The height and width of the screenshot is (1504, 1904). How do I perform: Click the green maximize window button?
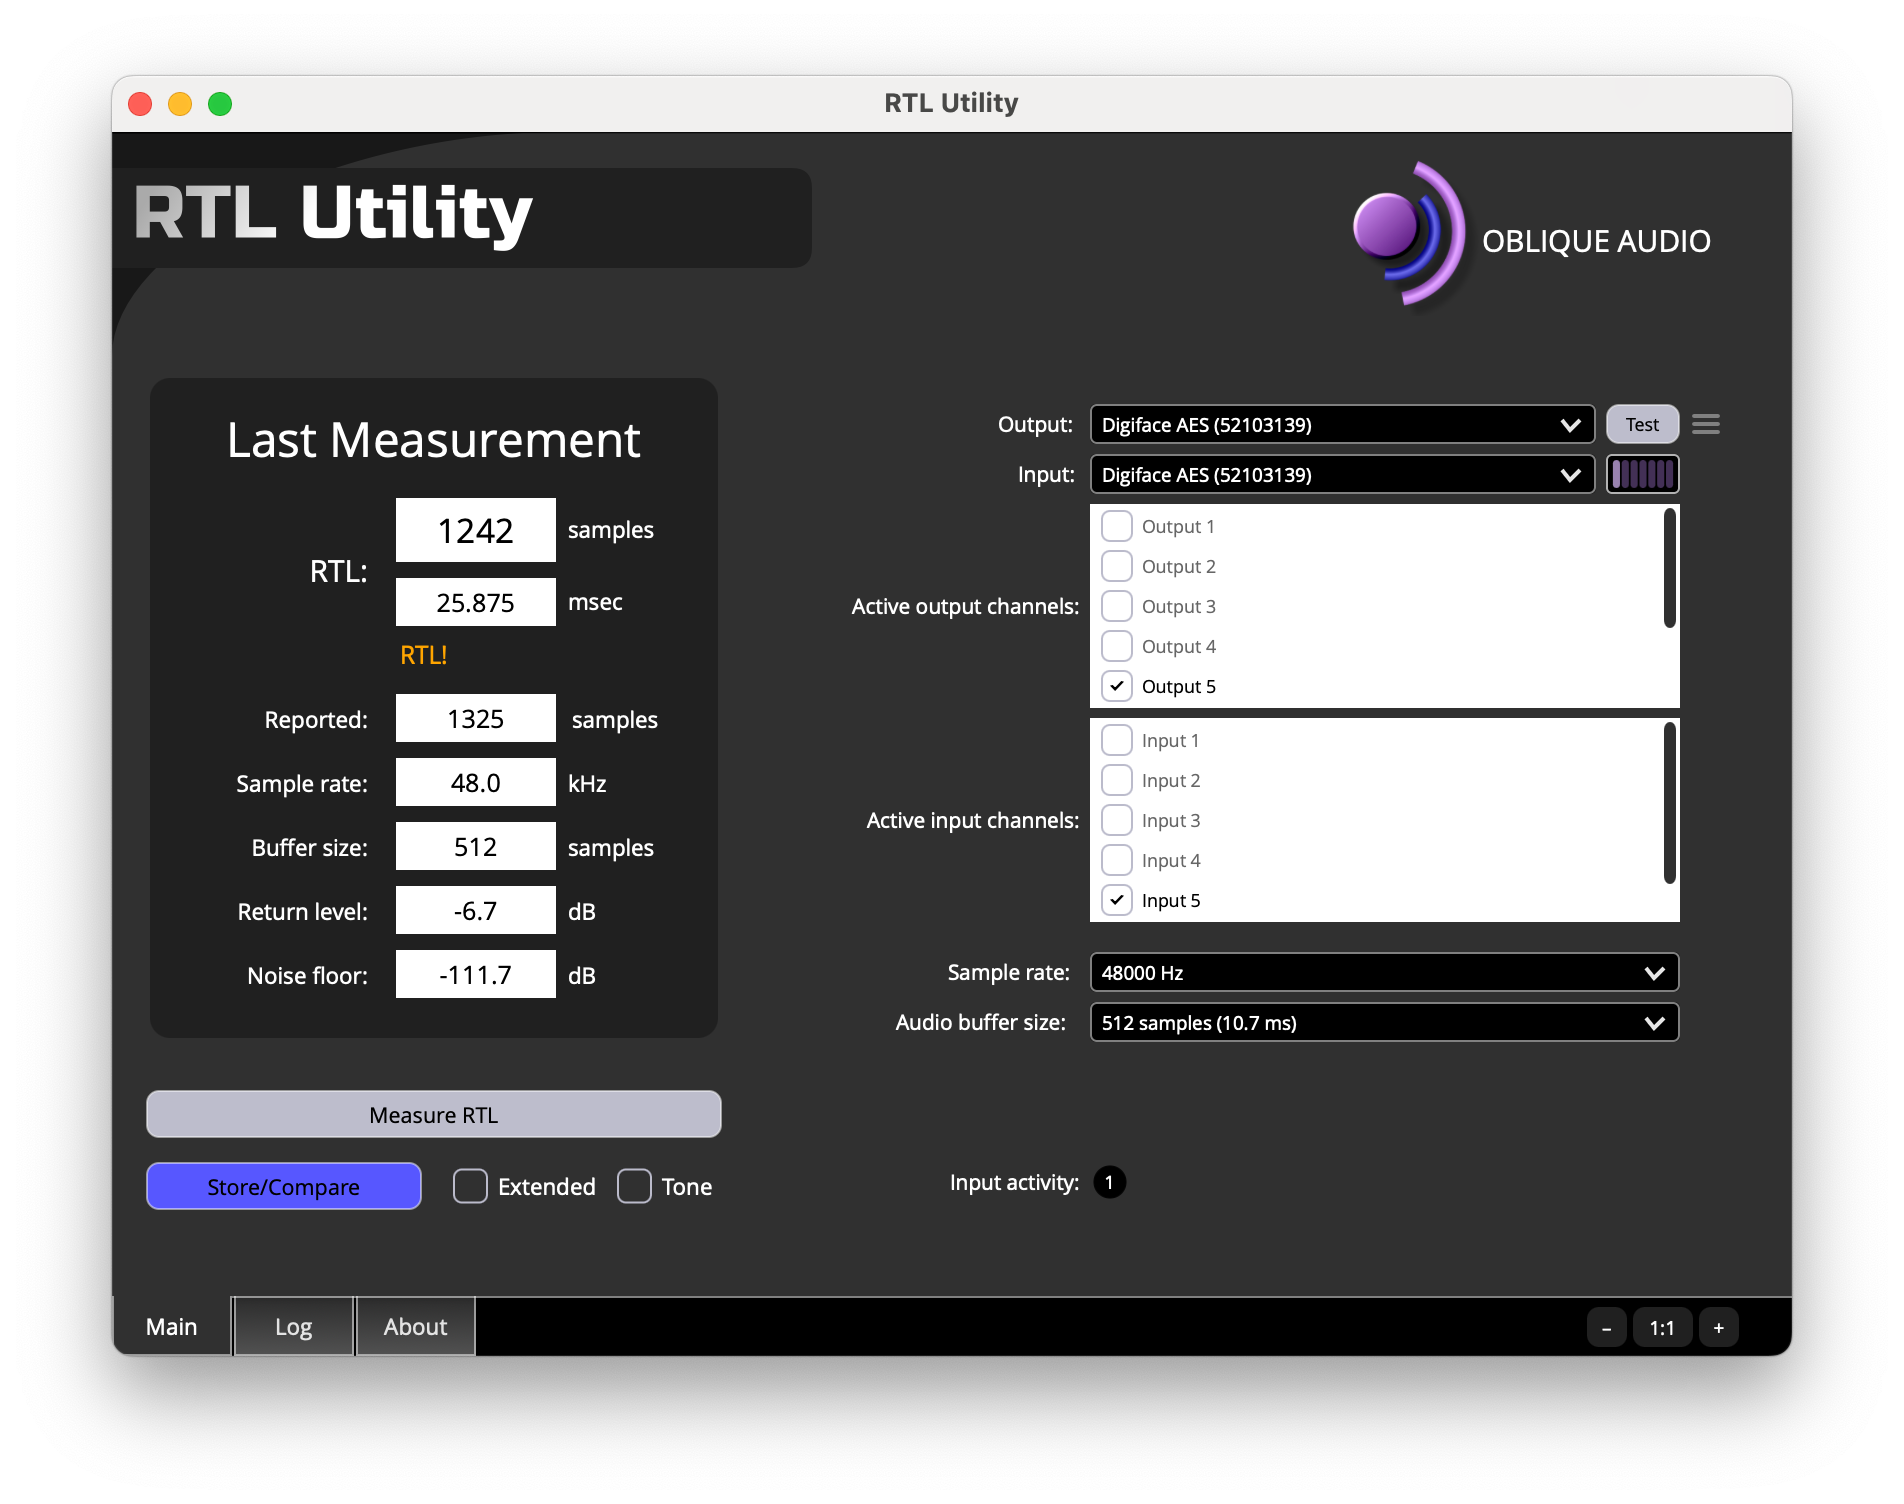pyautogui.click(x=220, y=104)
